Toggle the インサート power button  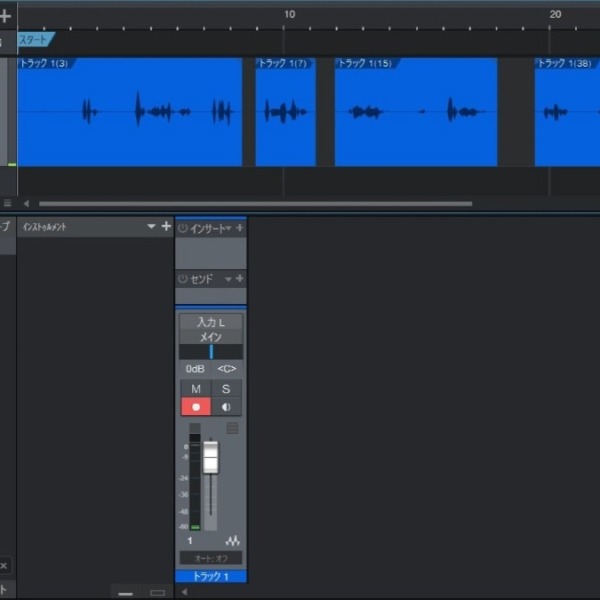(183, 228)
